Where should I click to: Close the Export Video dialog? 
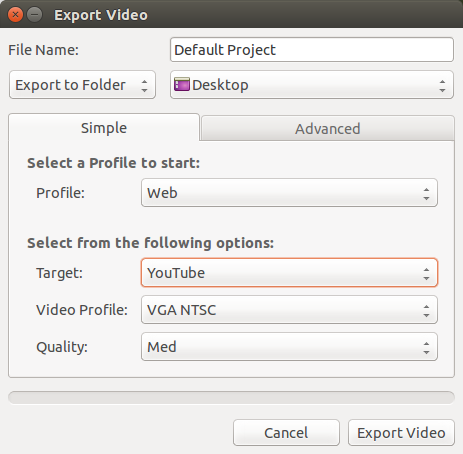[x=15, y=15]
